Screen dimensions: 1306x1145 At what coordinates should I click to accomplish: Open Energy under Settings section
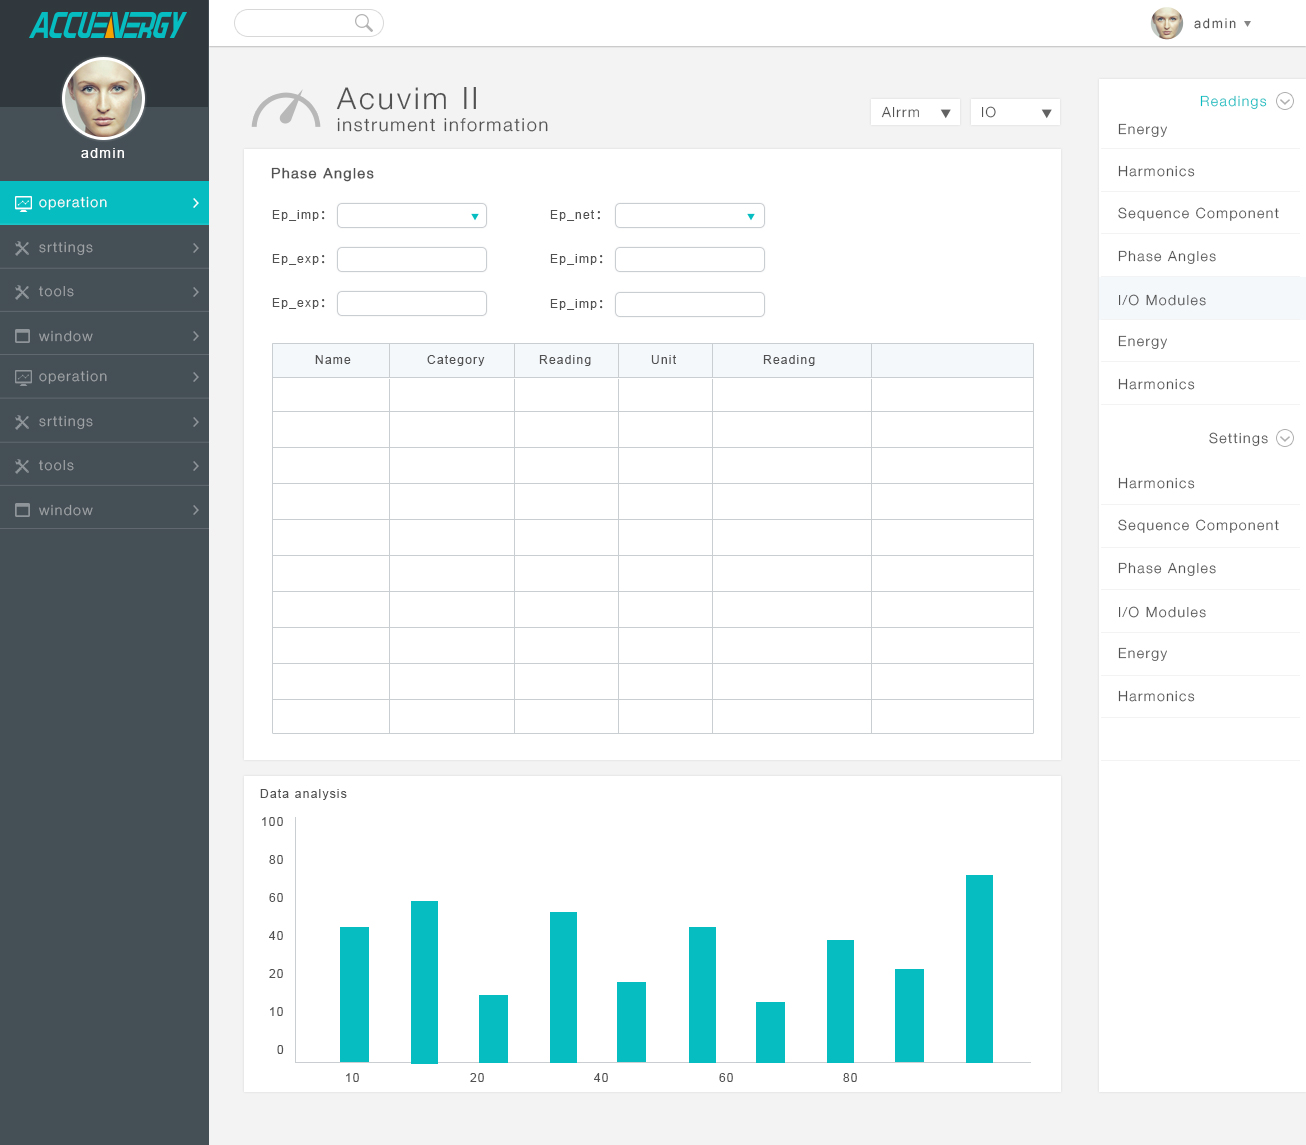coord(1143,653)
